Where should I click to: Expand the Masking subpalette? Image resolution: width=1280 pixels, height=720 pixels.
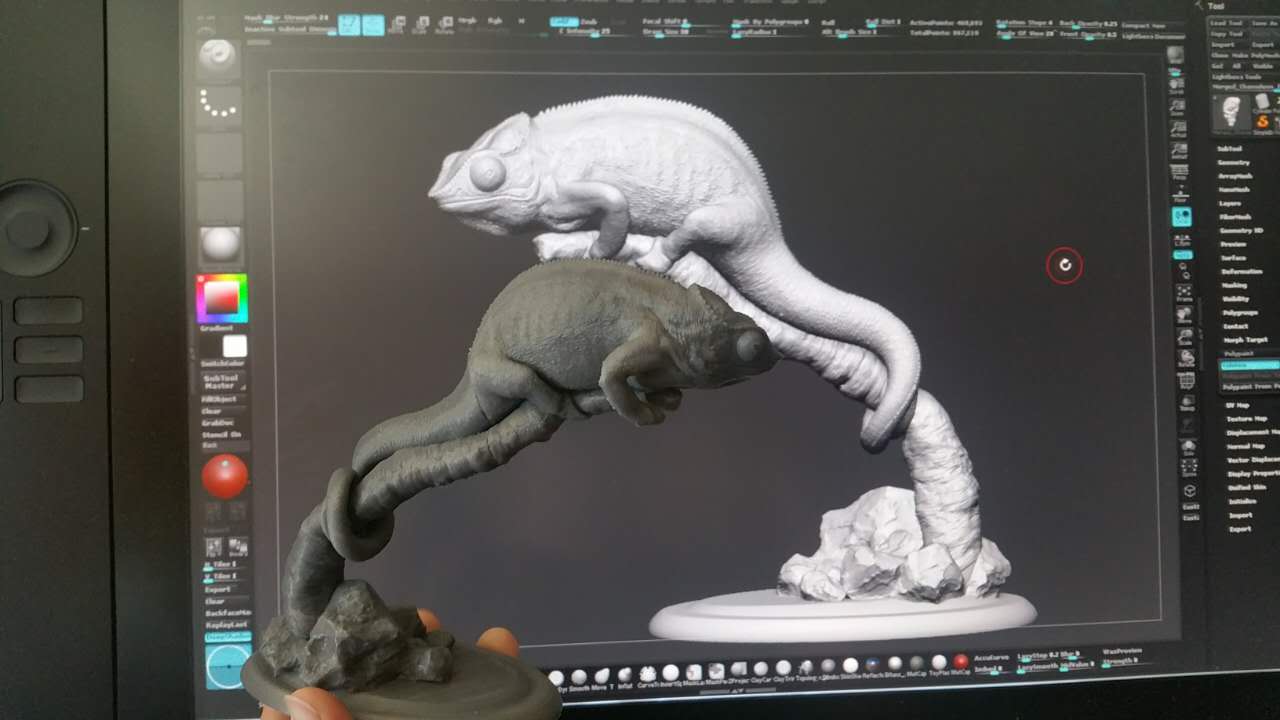[1234, 285]
